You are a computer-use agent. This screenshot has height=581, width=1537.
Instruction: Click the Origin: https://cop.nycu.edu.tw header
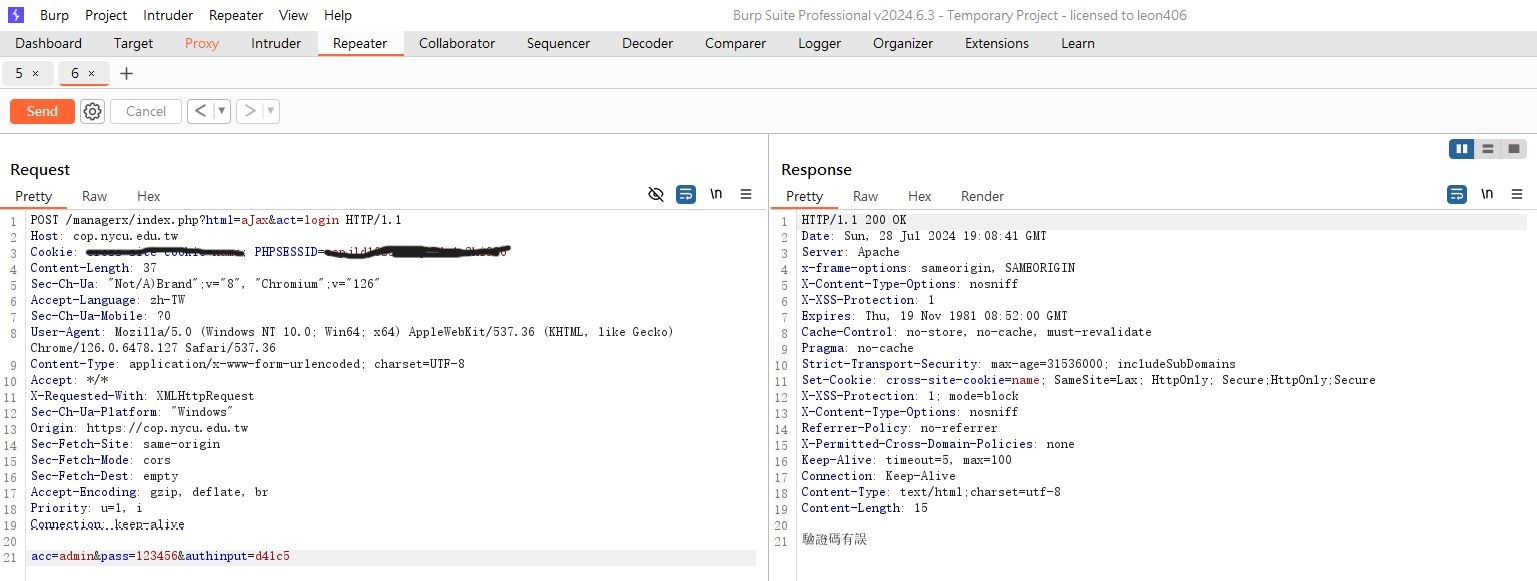(139, 428)
